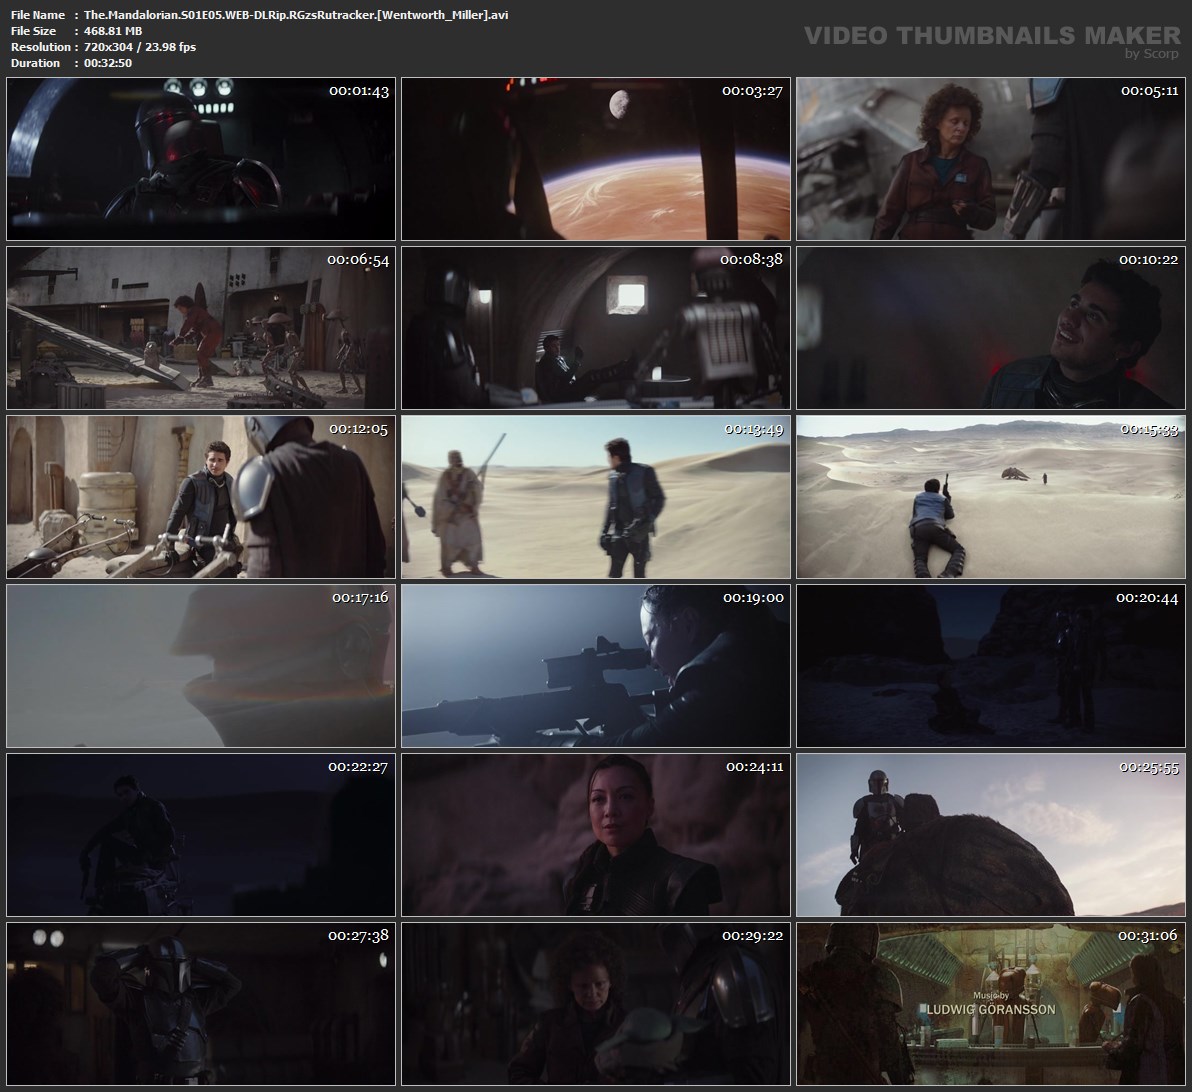Image resolution: width=1192 pixels, height=1092 pixels.
Task: Open the thumbnail stamped 00:01:43
Action: (x=201, y=159)
